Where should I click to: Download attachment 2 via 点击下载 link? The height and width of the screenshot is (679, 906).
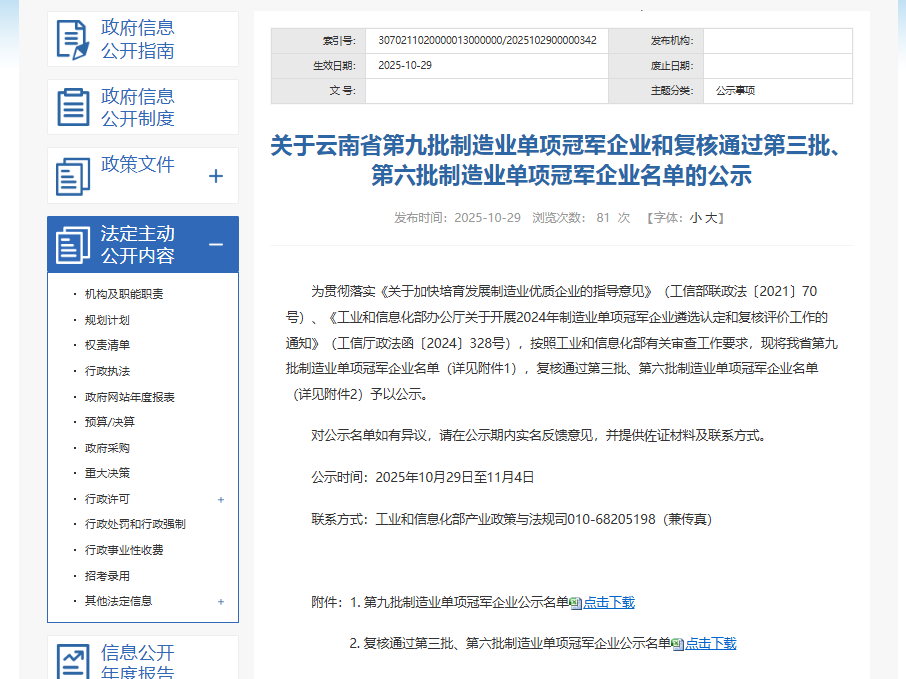711,643
